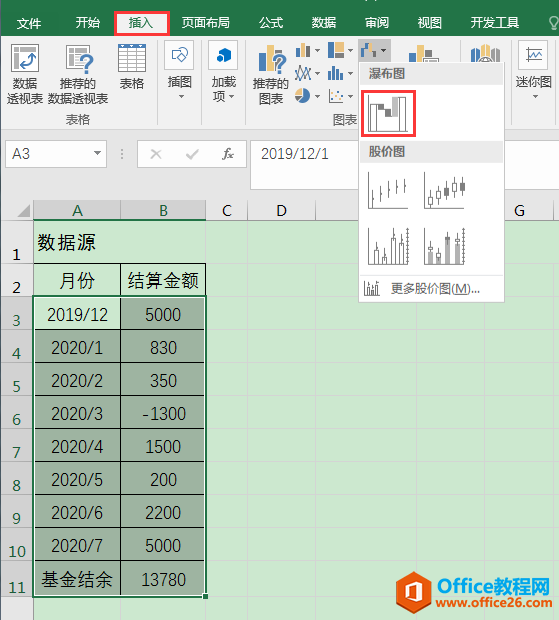Image resolution: width=559 pixels, height=620 pixels.
Task: Click the formula enter checkmark button
Action: 192,154
